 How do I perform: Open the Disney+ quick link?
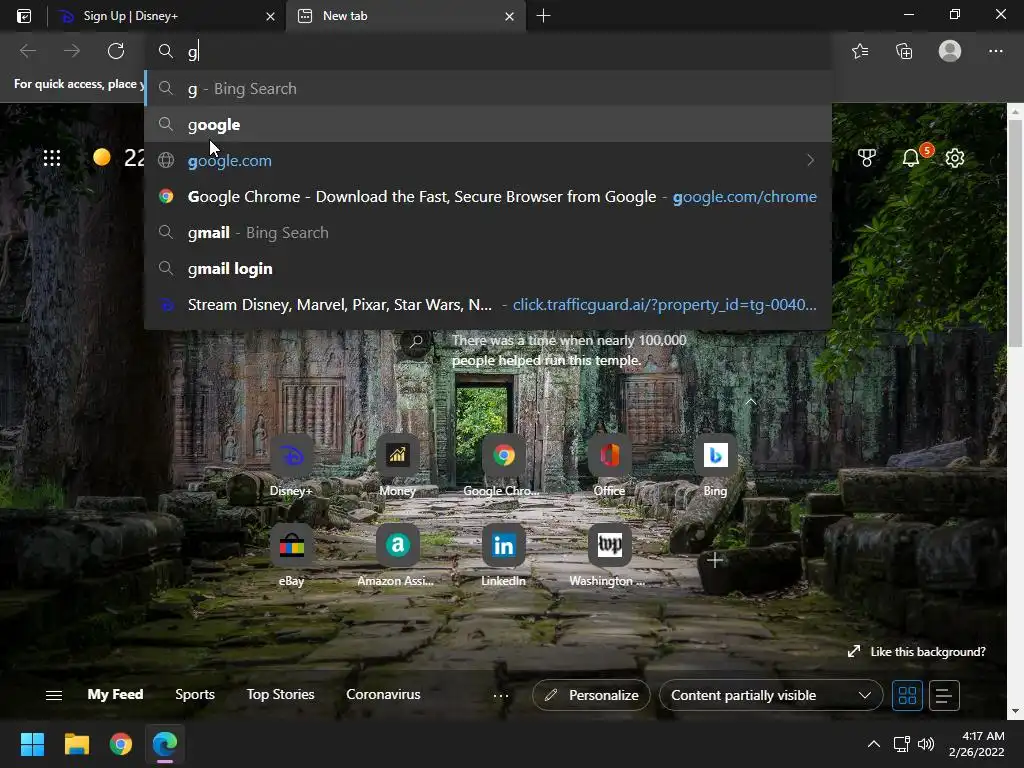pos(291,466)
